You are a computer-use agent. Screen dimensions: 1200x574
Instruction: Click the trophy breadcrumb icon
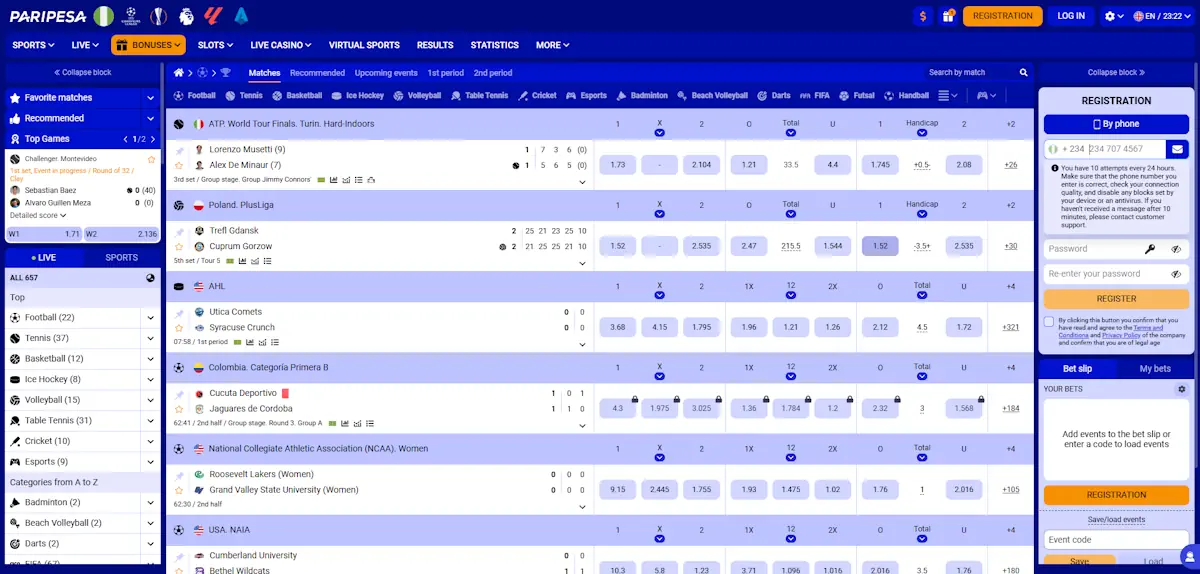(225, 73)
